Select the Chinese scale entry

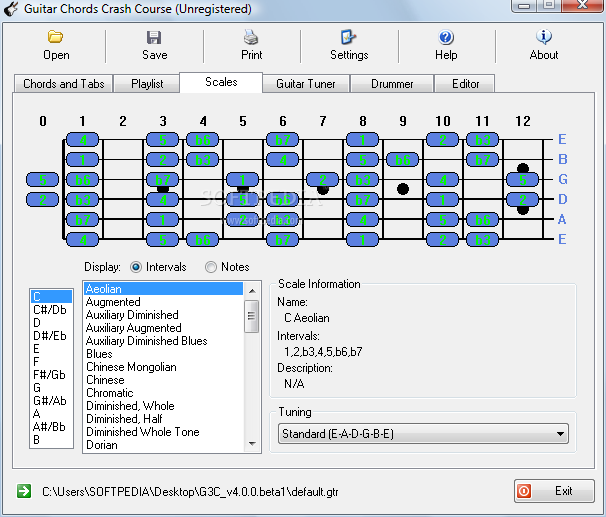pos(163,380)
